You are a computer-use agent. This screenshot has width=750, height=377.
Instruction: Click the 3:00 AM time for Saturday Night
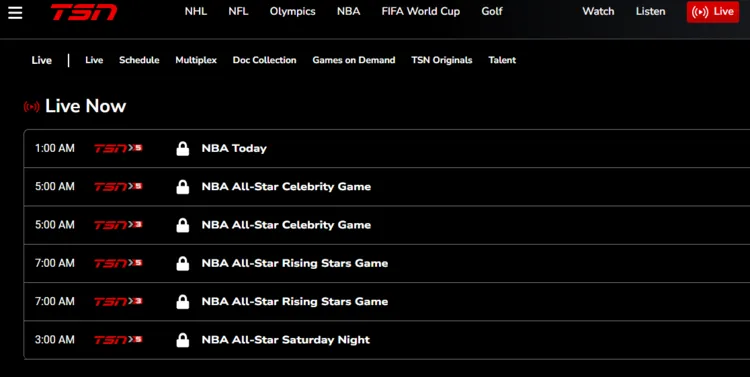[55, 340]
